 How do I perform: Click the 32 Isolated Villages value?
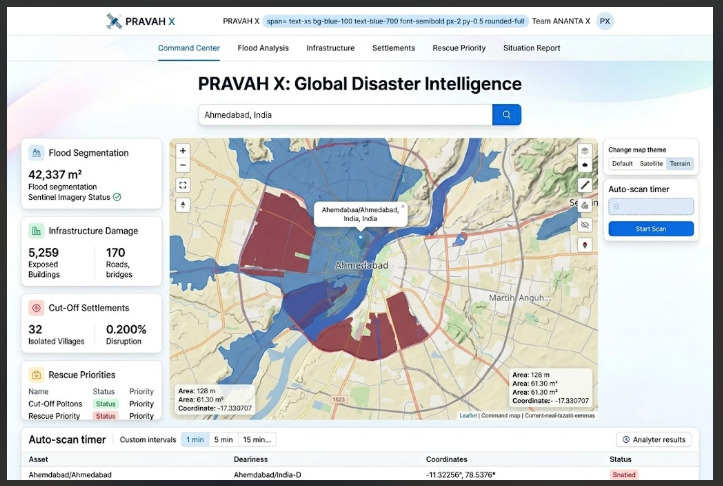pyautogui.click(x=35, y=329)
